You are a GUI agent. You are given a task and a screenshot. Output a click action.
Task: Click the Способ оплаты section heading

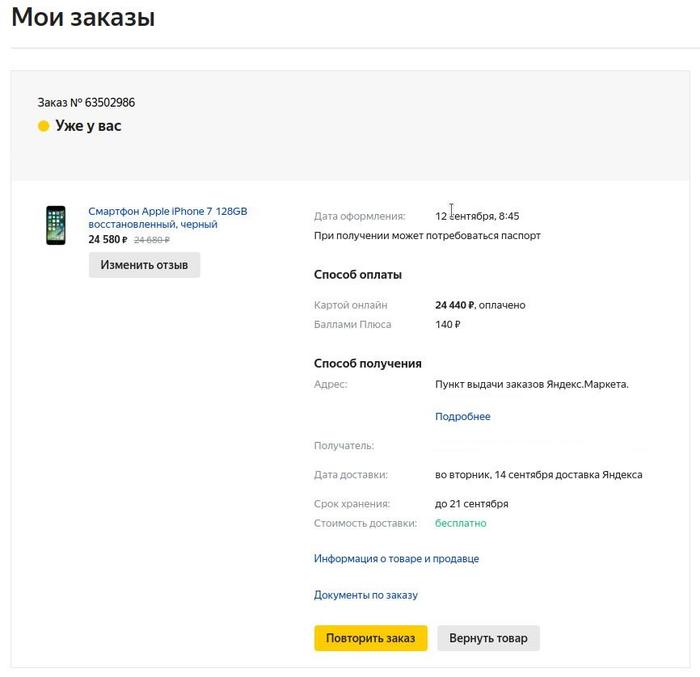click(358, 275)
